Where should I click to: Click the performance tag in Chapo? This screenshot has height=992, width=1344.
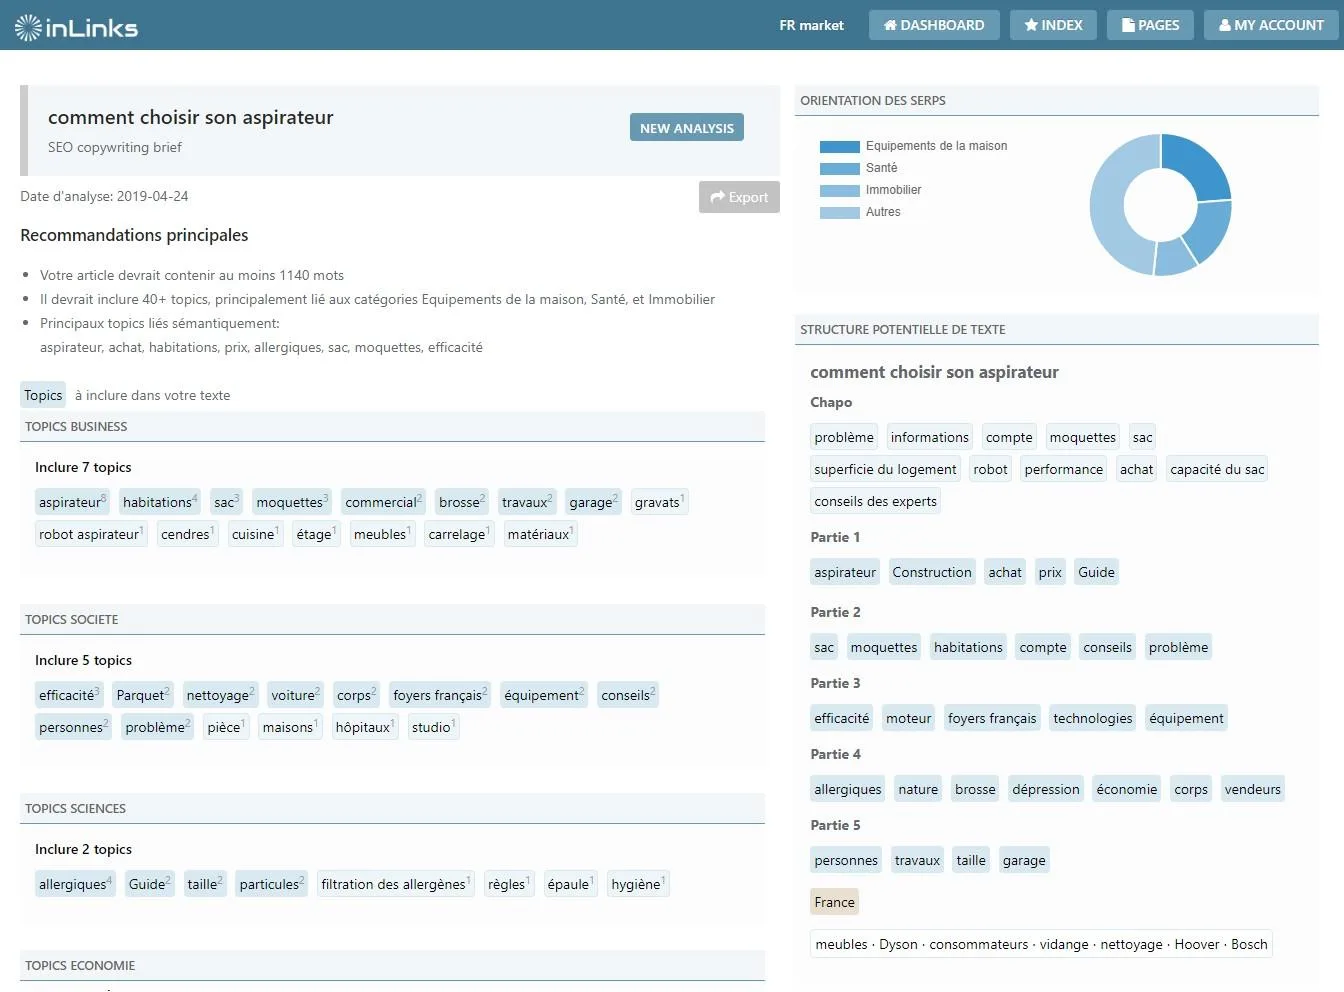pos(1063,469)
